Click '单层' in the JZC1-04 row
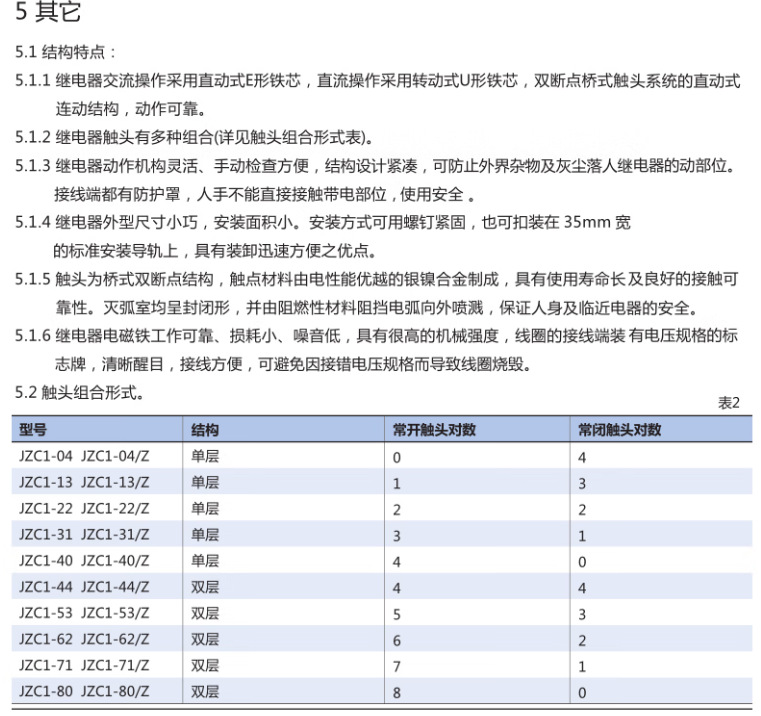 point(205,456)
